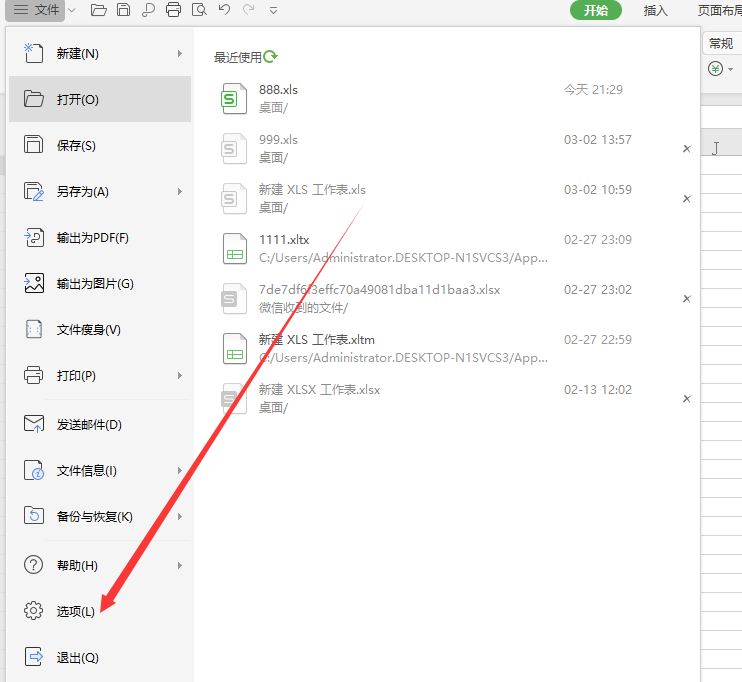This screenshot has width=742, height=682.
Task: Click the 888.xls spreadsheet file icon
Action: 234,98
